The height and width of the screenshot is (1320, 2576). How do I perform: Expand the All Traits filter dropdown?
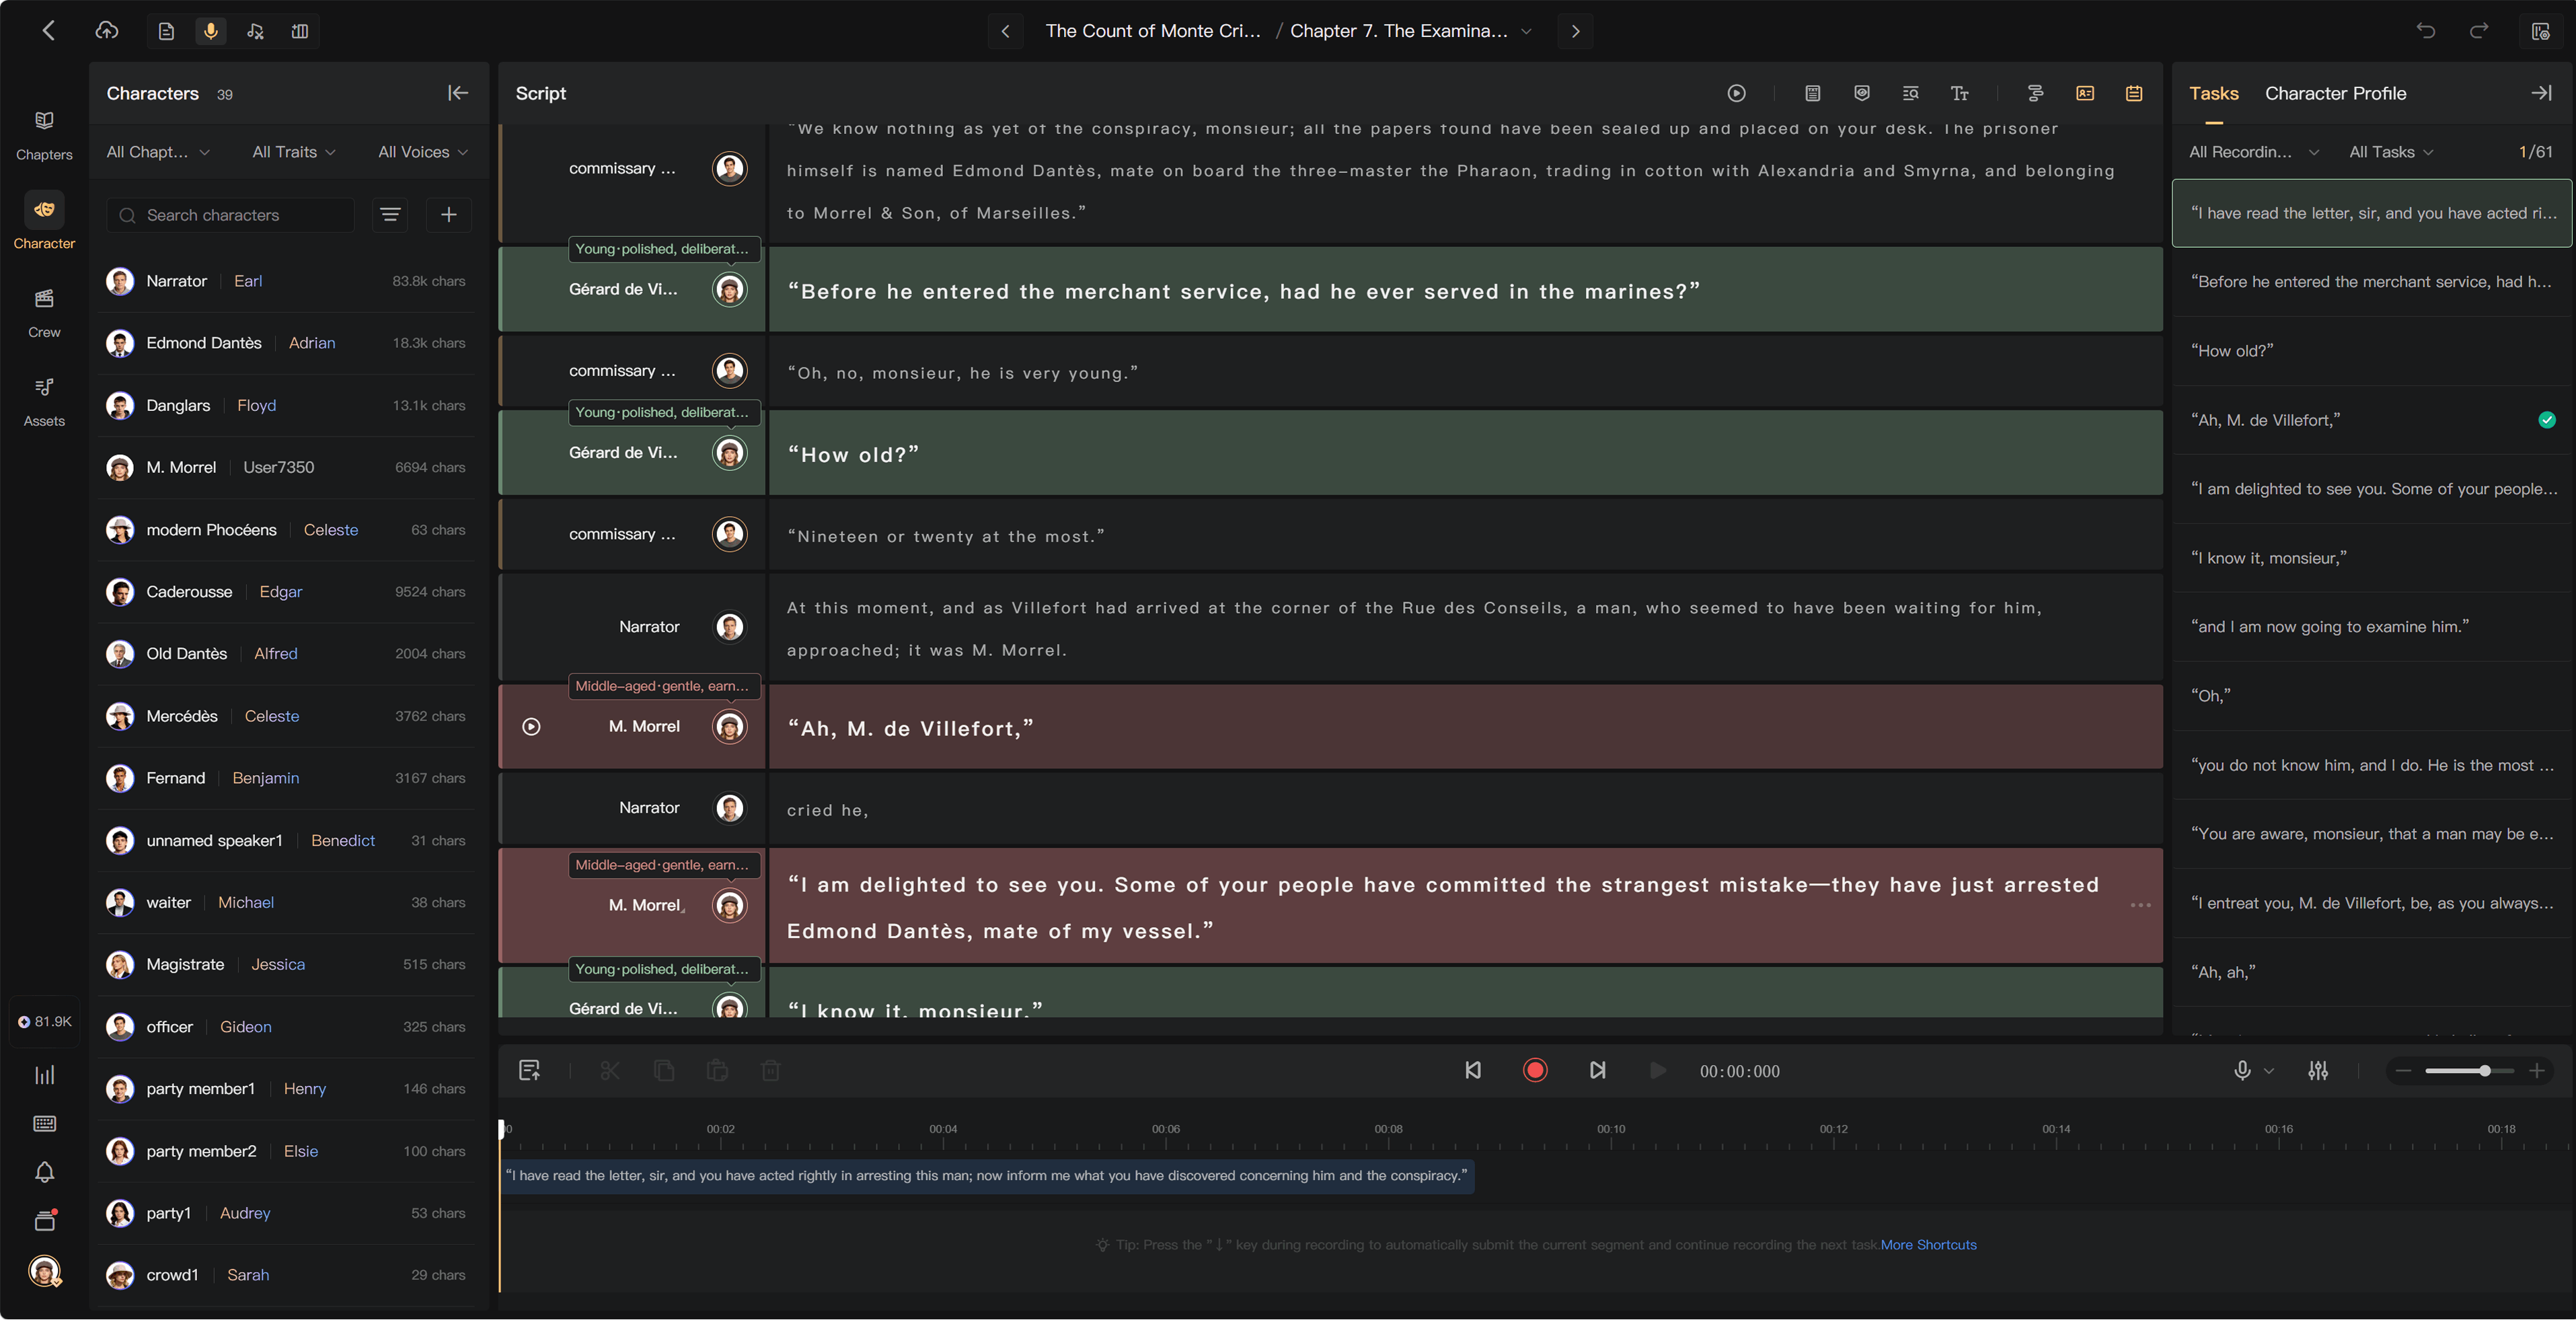coord(294,152)
